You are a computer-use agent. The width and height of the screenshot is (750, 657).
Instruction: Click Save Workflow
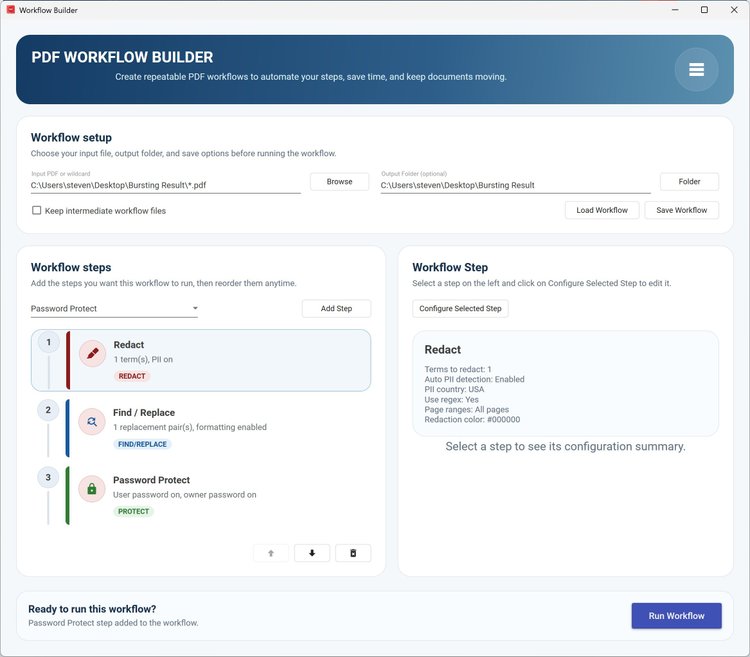pos(682,210)
